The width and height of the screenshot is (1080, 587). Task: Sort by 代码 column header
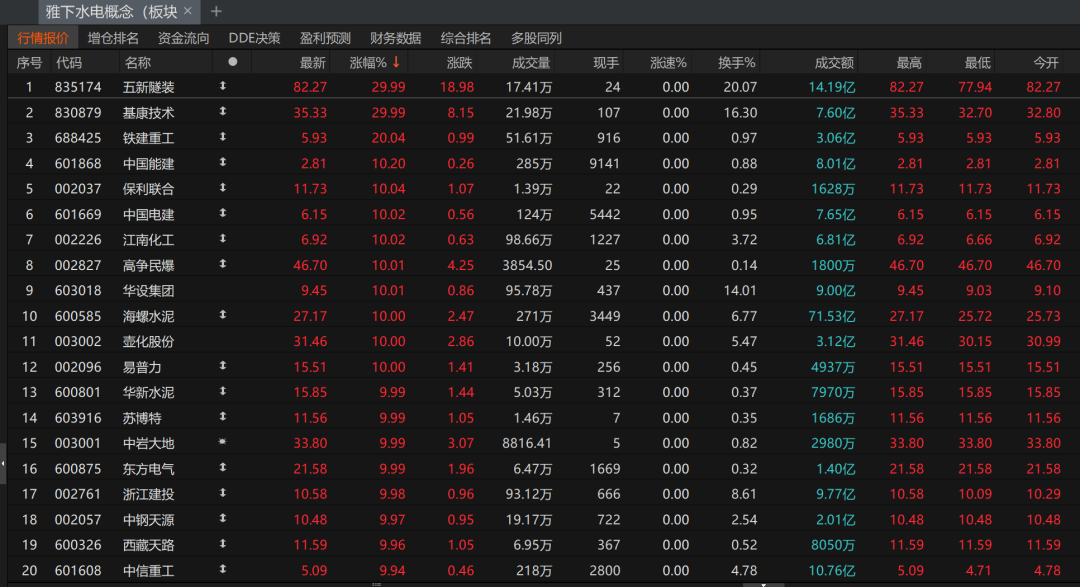(69, 63)
